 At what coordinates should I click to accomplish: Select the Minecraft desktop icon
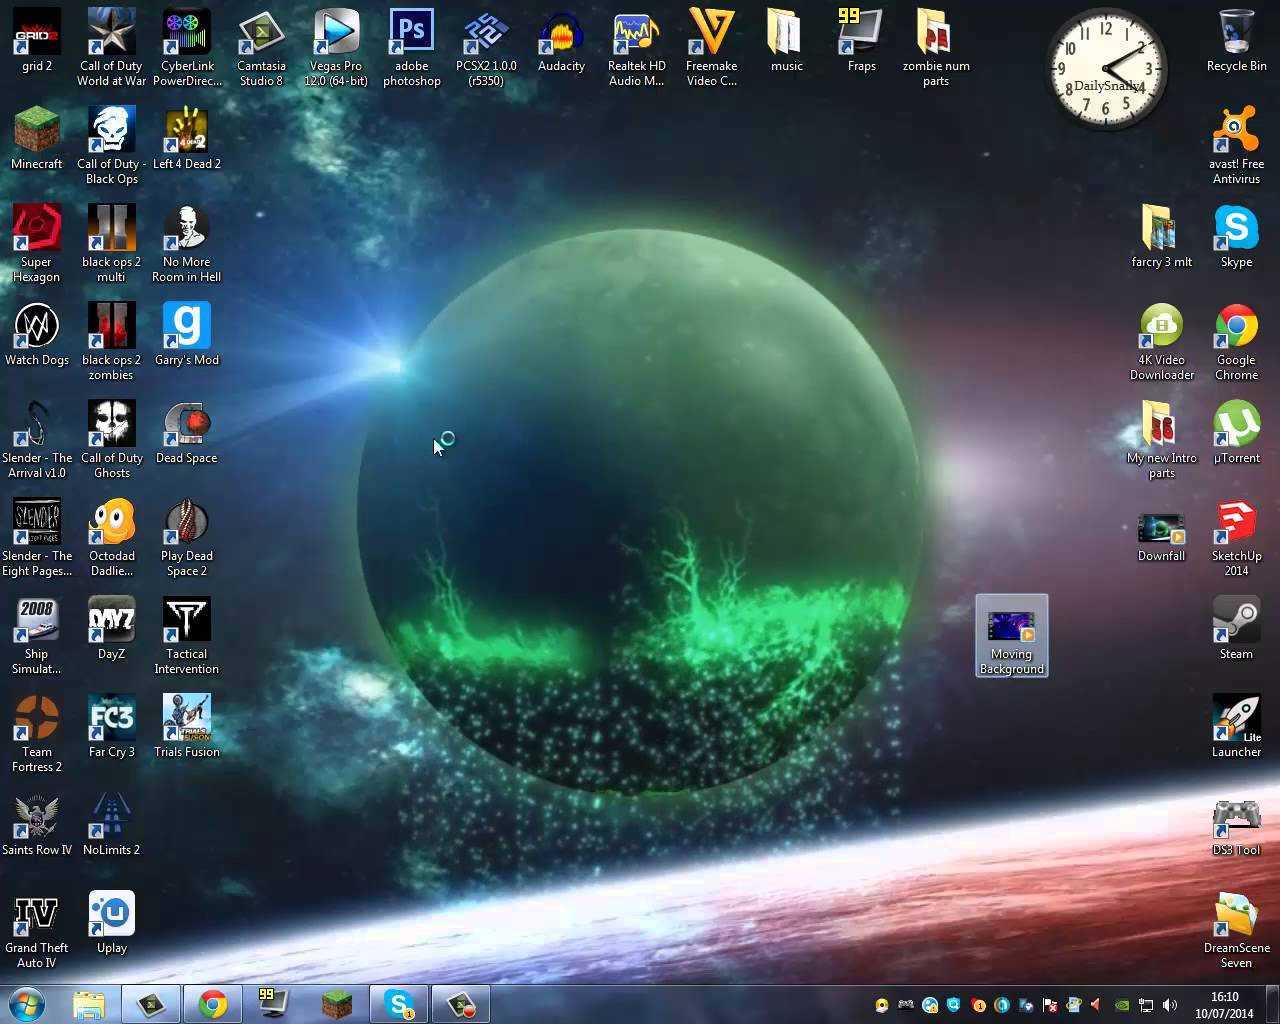(37, 139)
